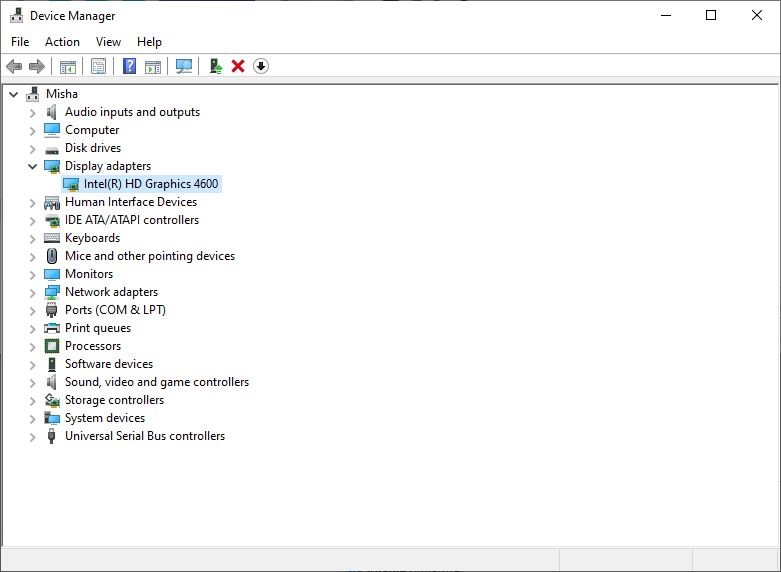Click the Keyboards icon
Viewport: 781px width, 572px height.
tap(52, 238)
